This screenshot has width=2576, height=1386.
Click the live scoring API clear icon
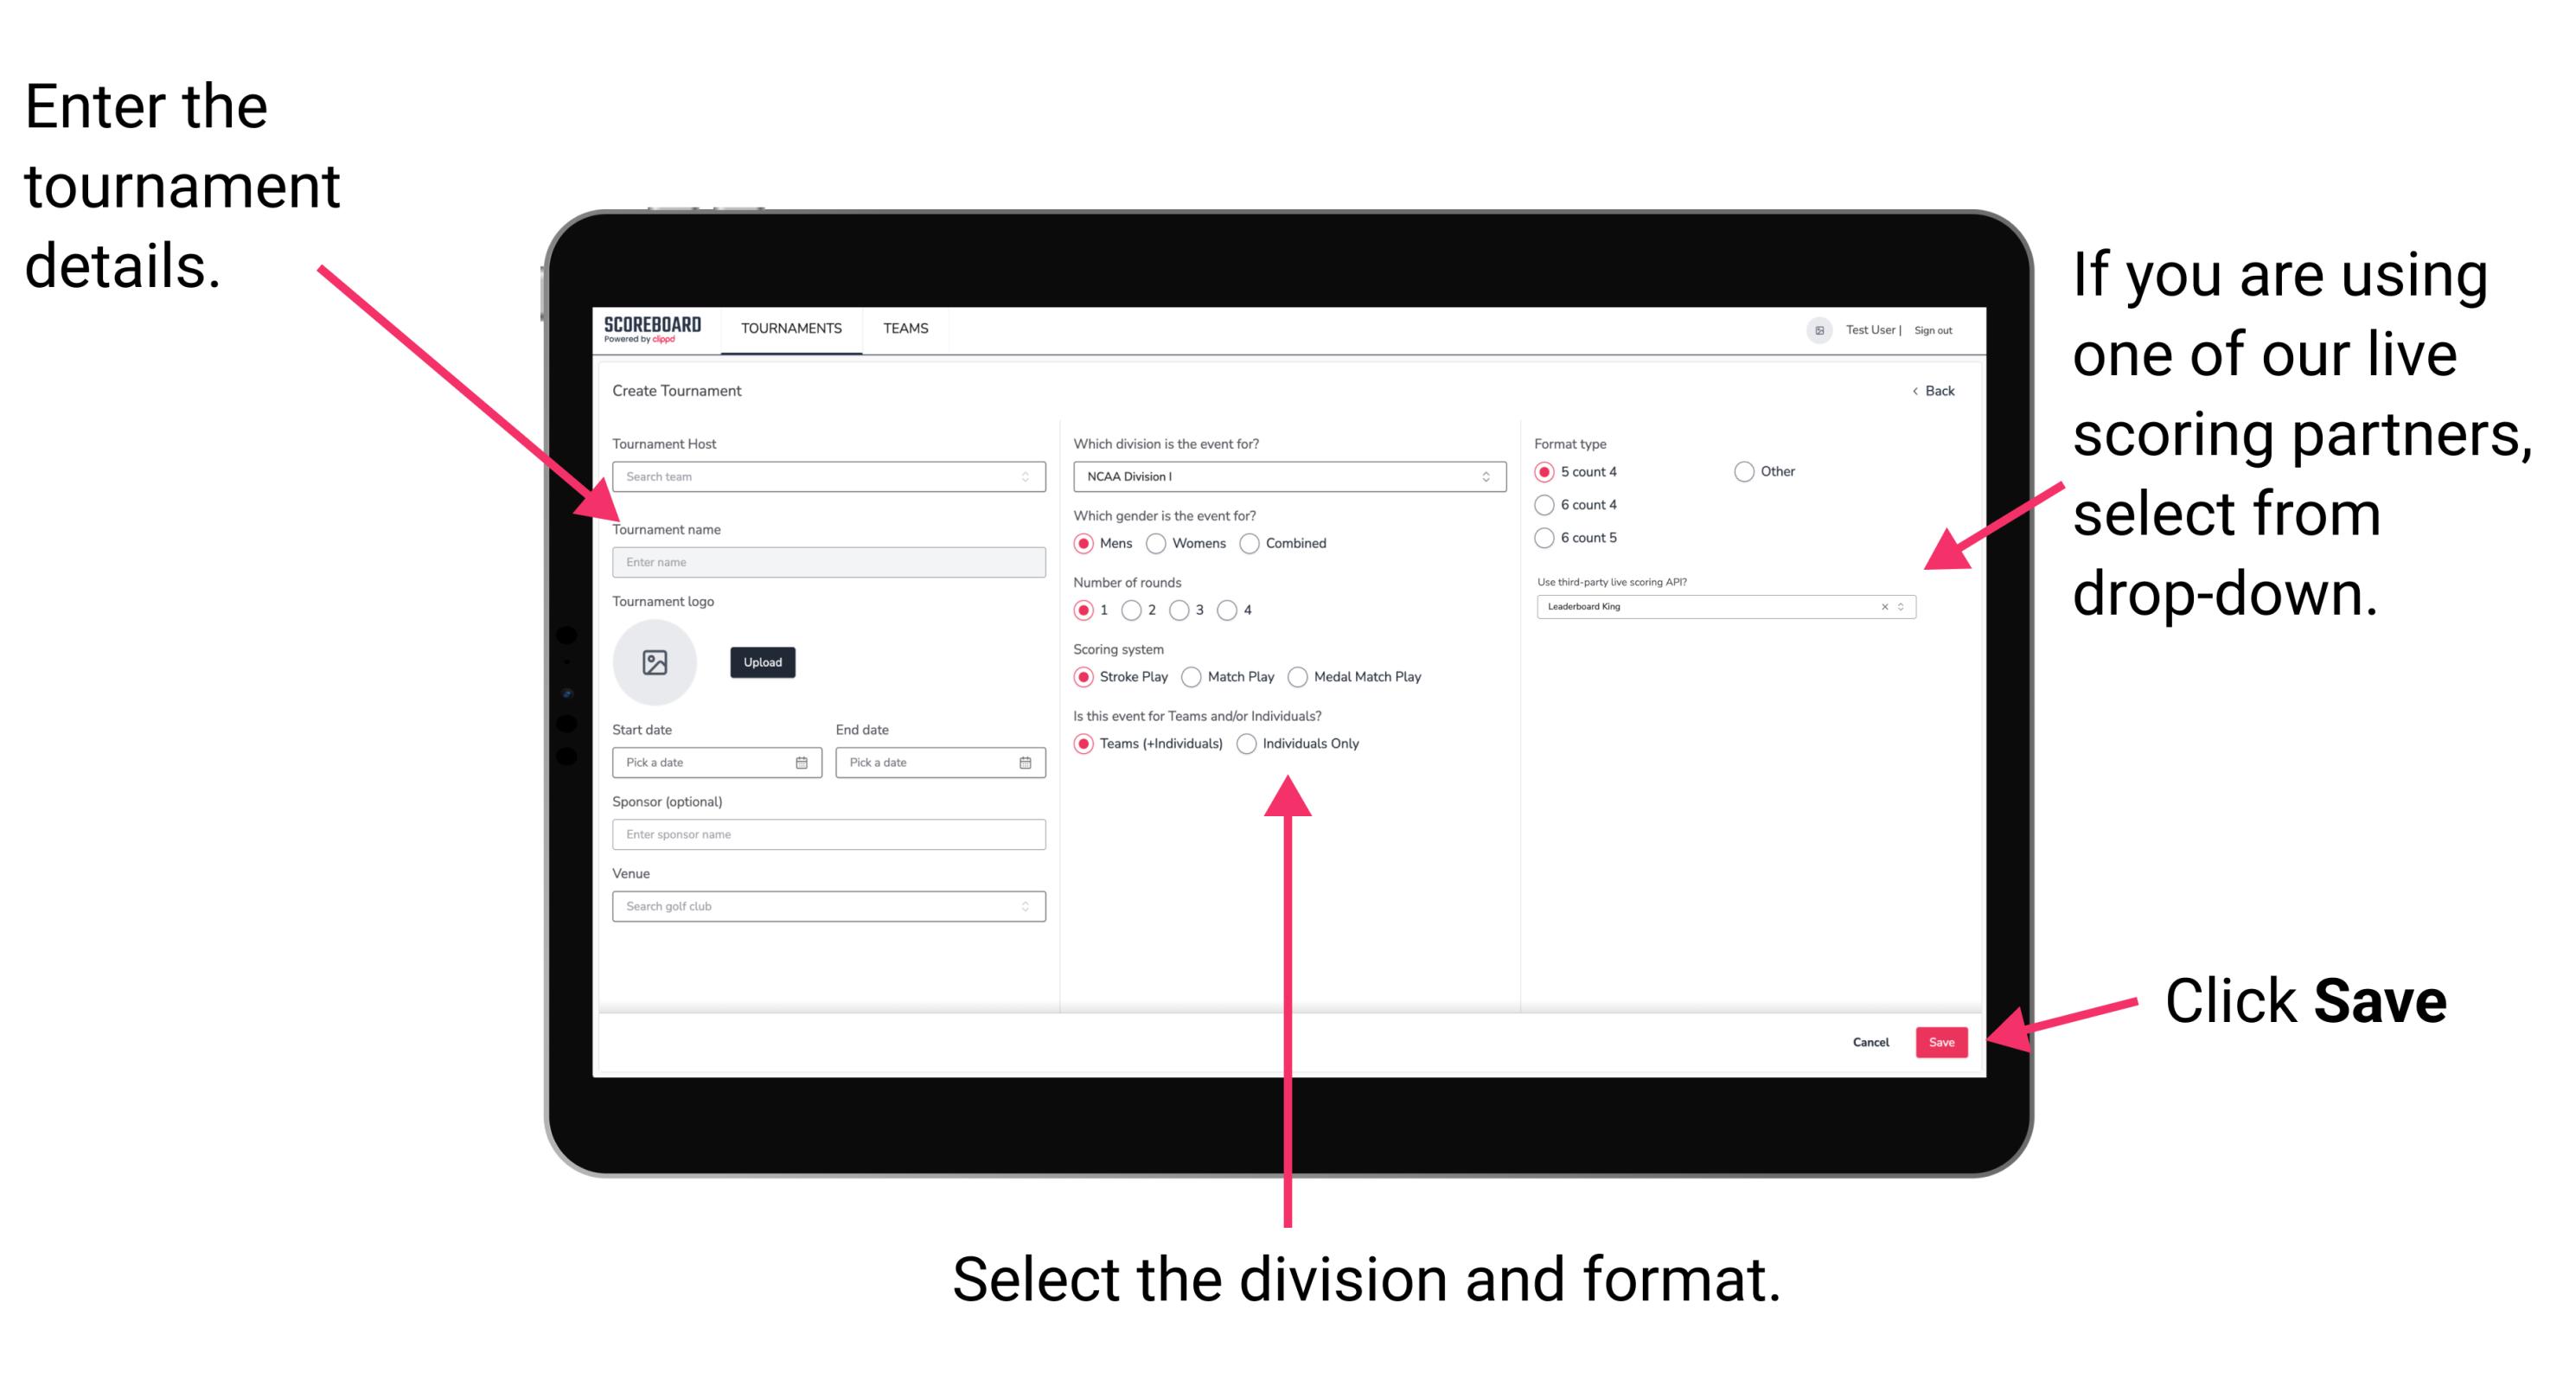[x=1880, y=610]
